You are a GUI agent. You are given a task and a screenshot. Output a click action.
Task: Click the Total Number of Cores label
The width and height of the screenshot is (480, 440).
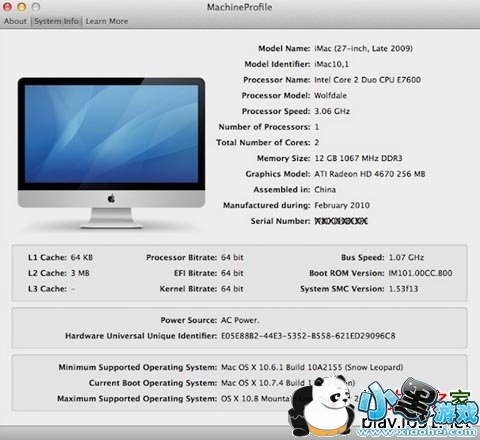[263, 142]
